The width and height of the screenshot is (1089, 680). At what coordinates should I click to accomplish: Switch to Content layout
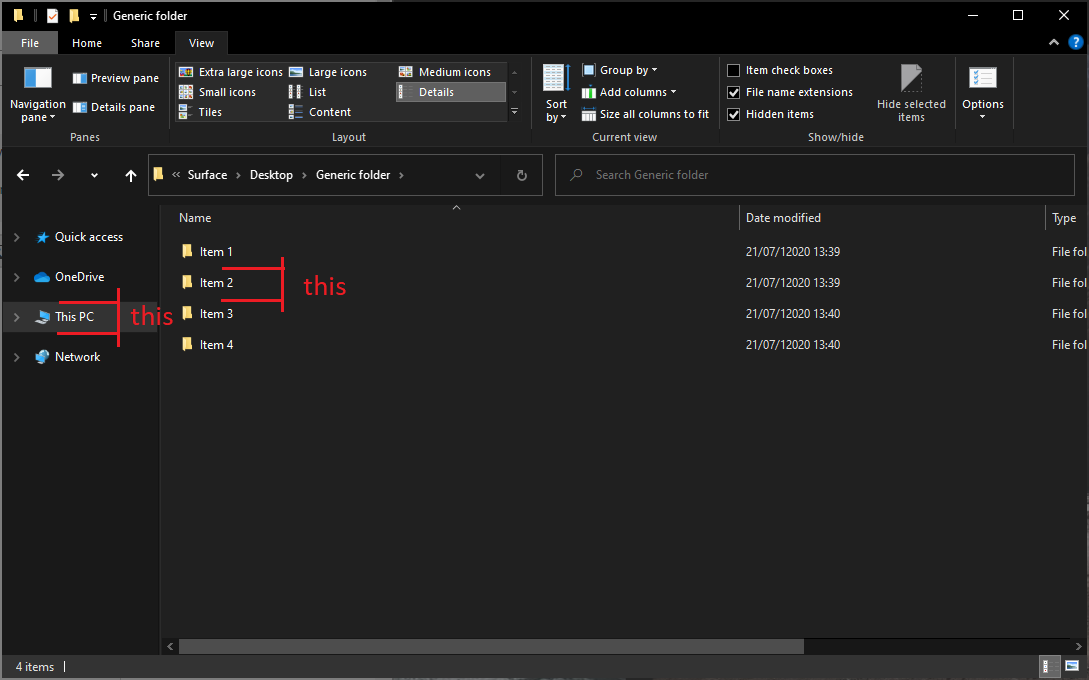click(x=319, y=112)
